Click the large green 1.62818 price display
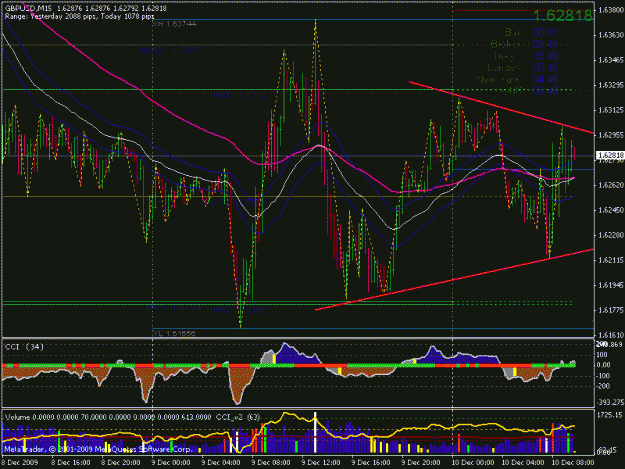 click(562, 16)
